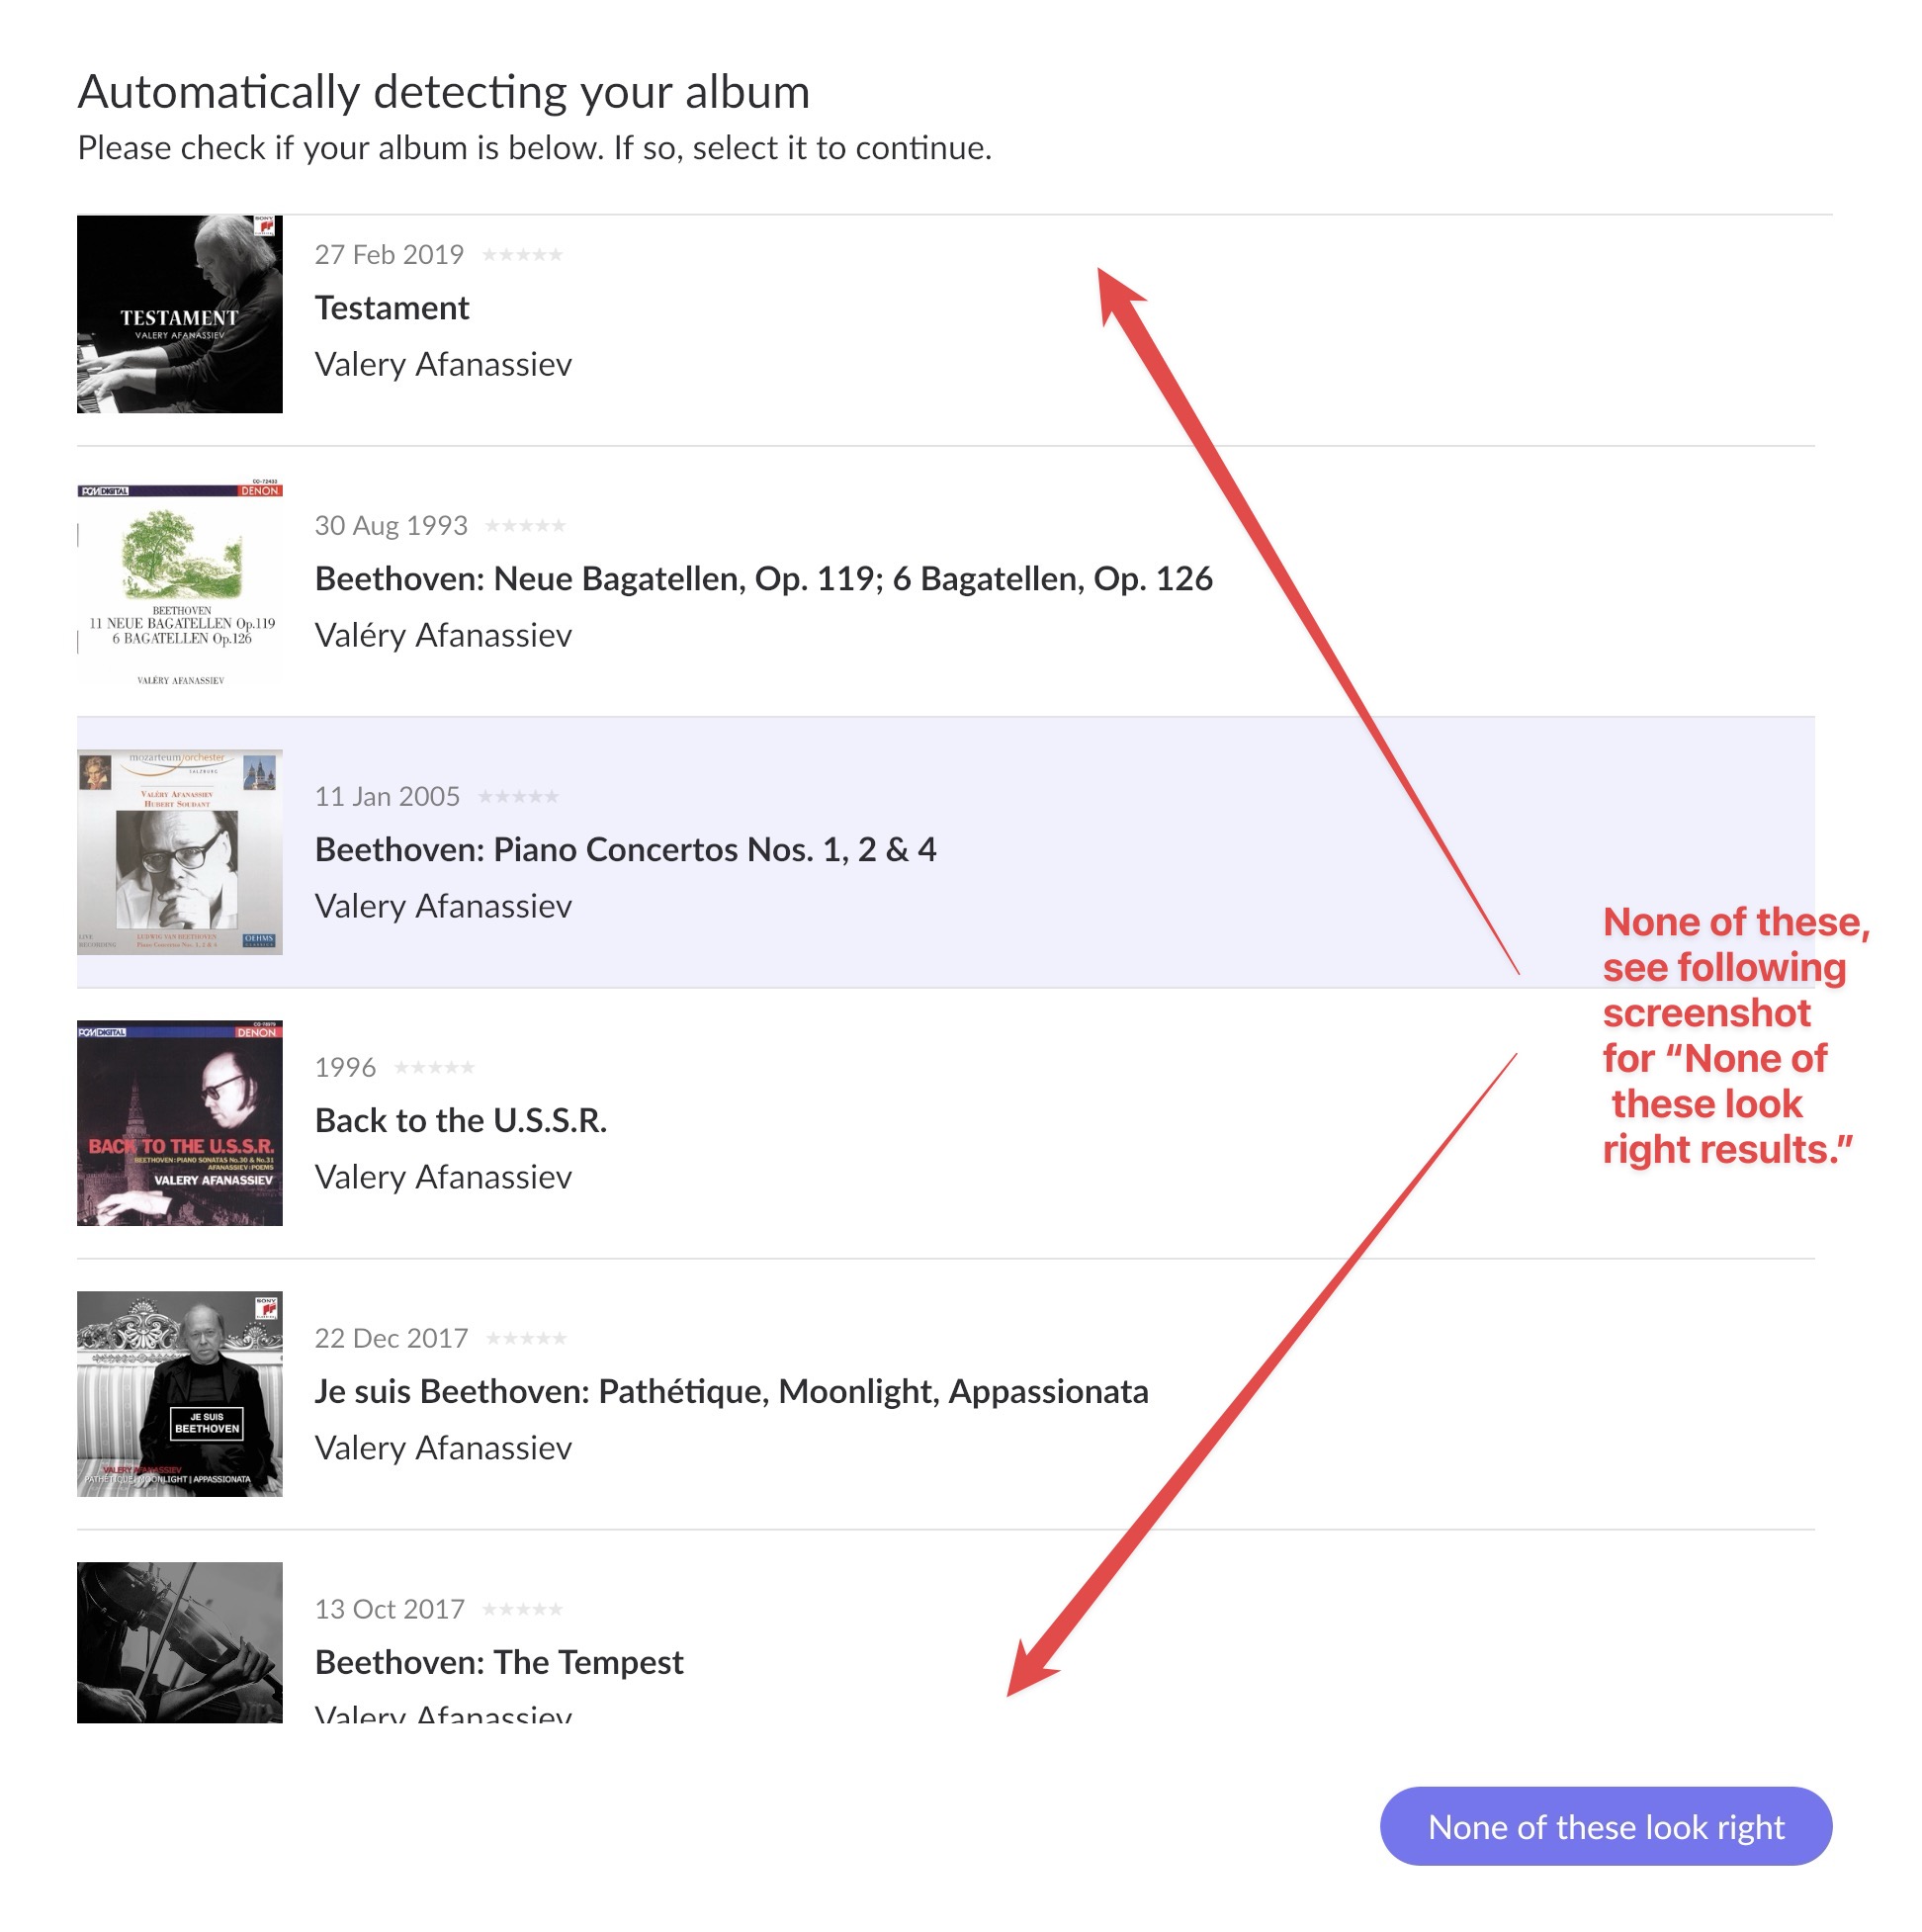Click 'None of these look right' button
The image size is (1922, 1932).
[x=1607, y=1828]
